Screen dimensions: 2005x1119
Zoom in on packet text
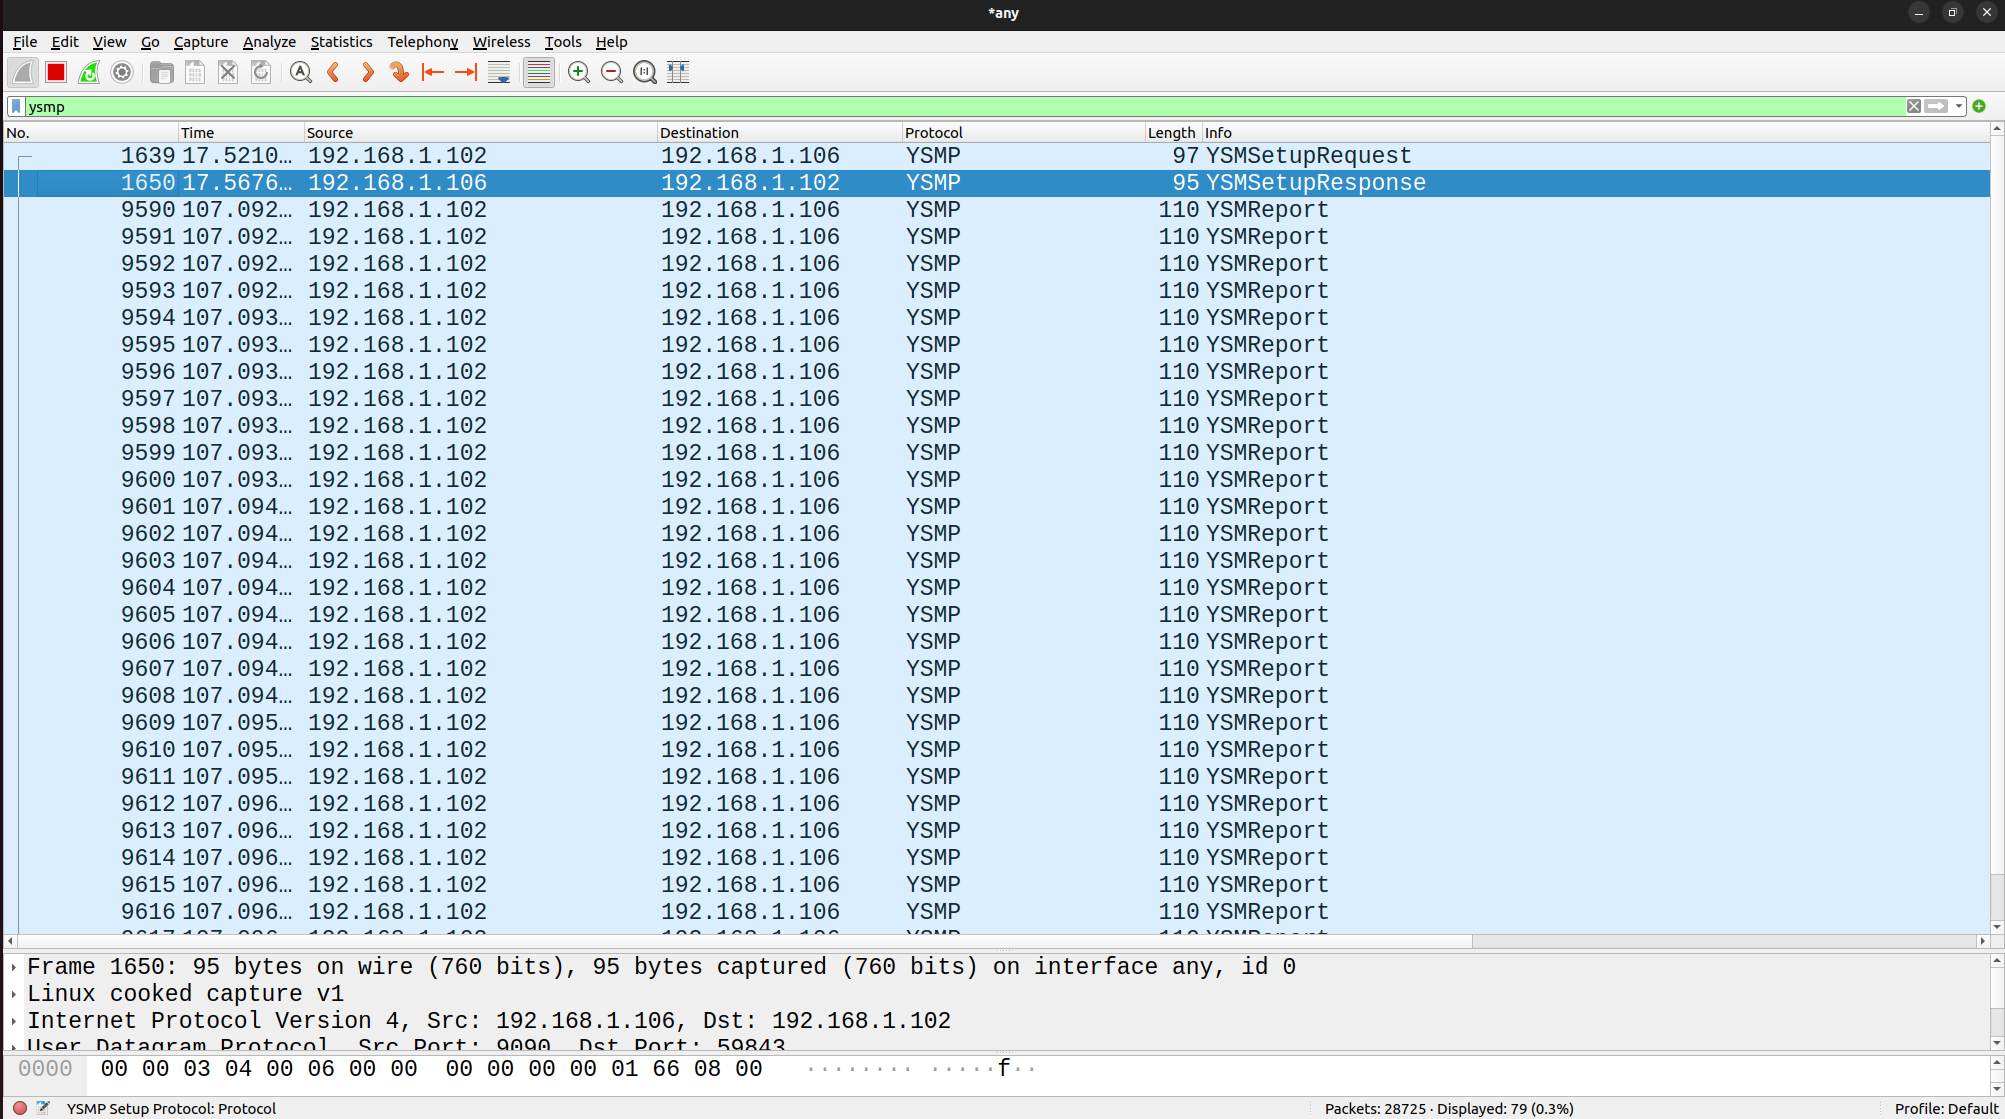point(579,72)
